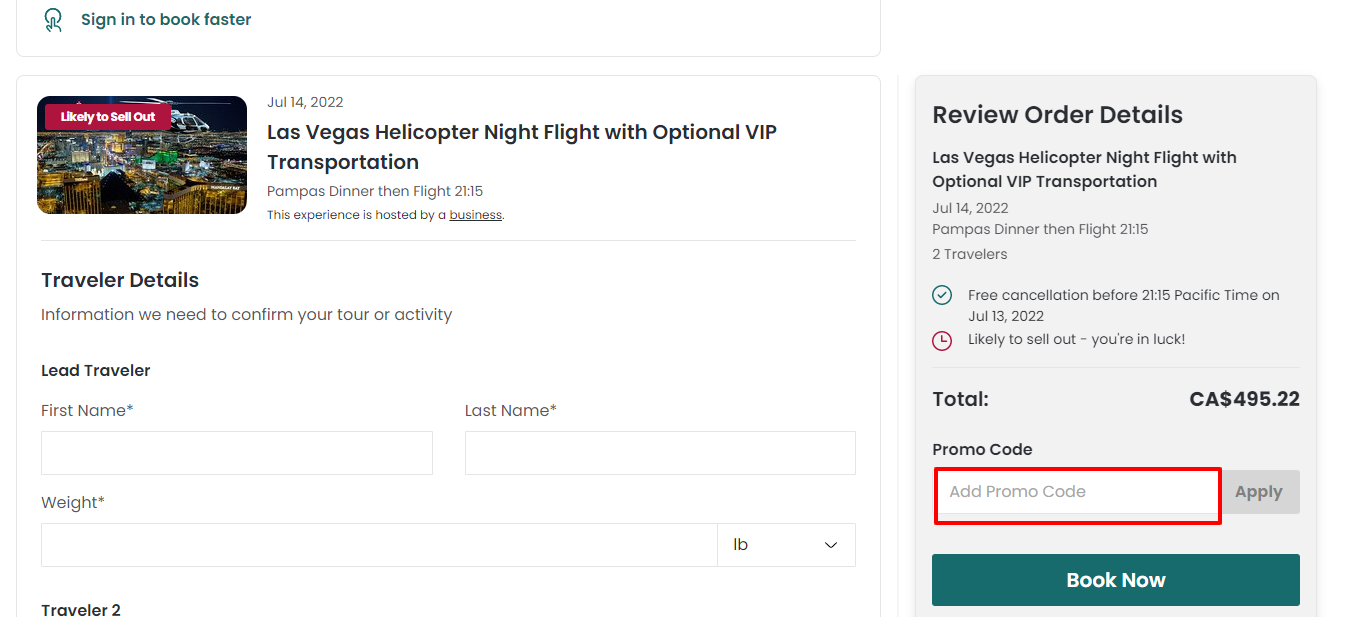Screen dimensions: 1349x617
Task: Open the helicopter night flight thumbnail
Action: click(x=142, y=155)
